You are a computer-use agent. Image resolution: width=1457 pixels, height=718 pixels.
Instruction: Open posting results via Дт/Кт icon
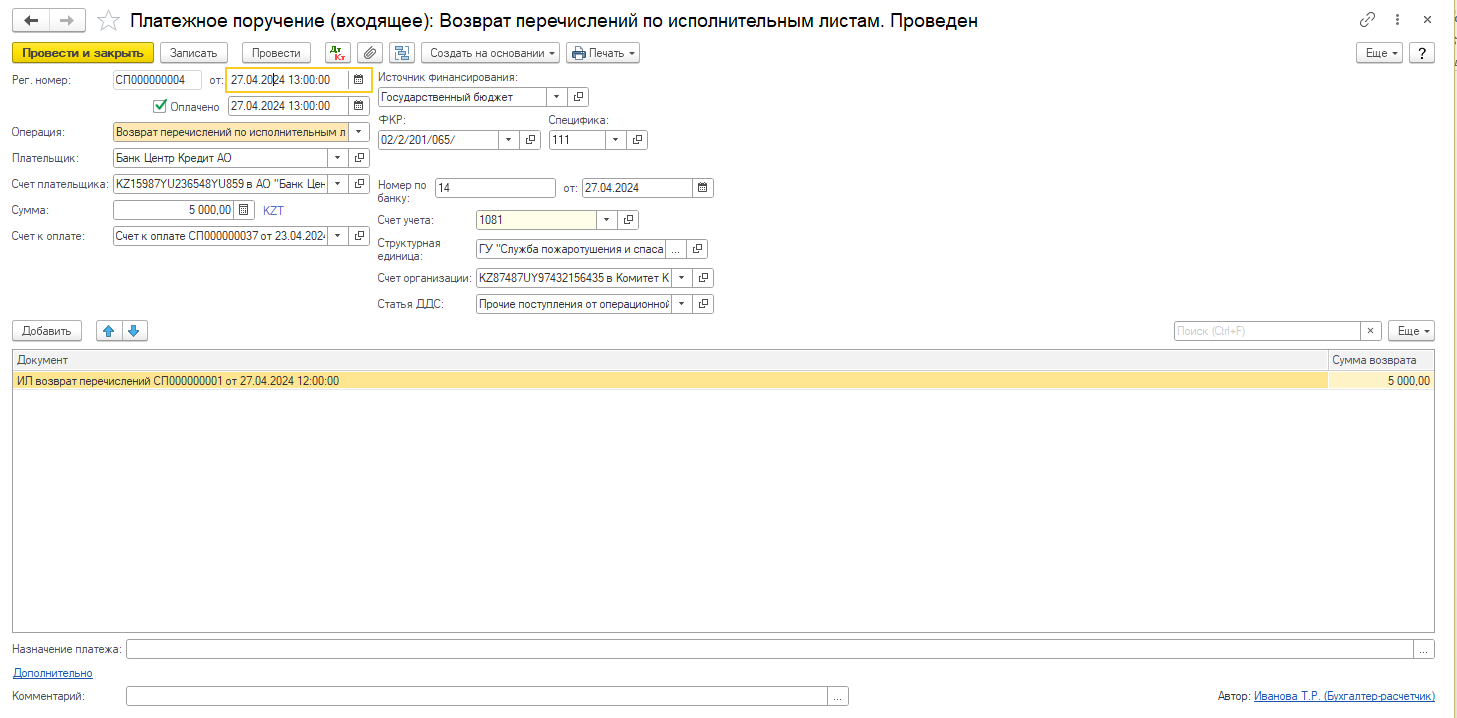coord(337,52)
